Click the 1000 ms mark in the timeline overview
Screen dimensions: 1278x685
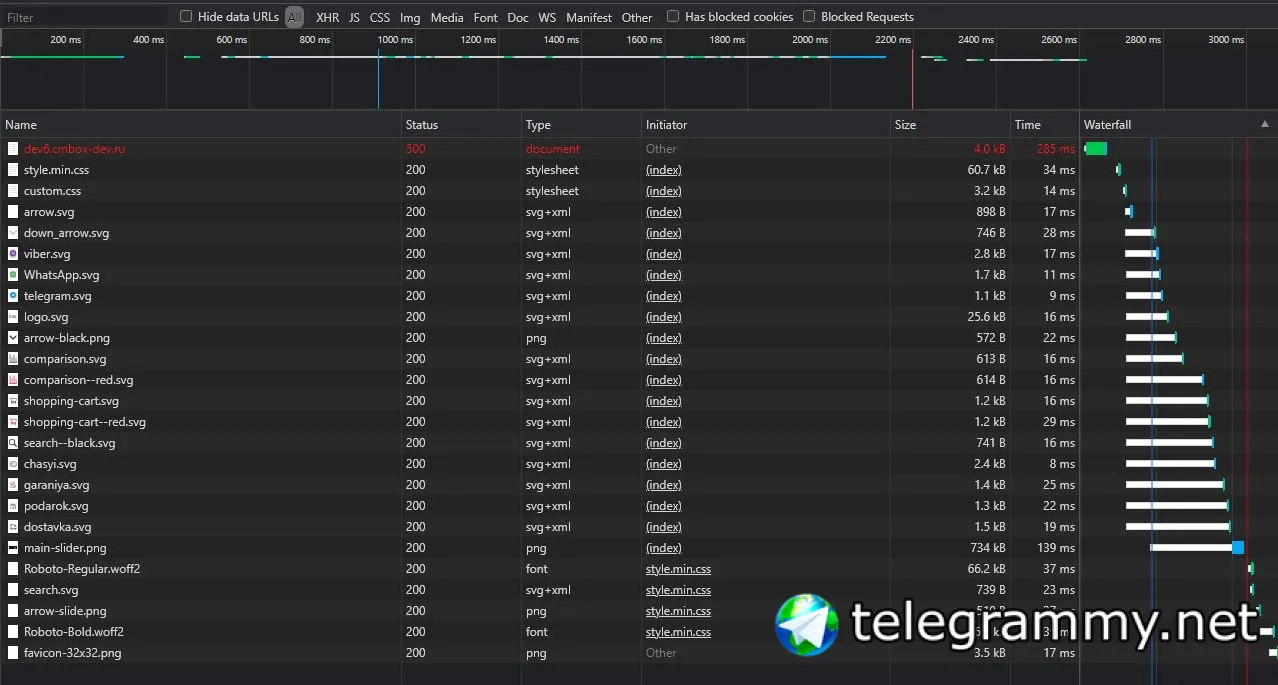pyautogui.click(x=395, y=40)
